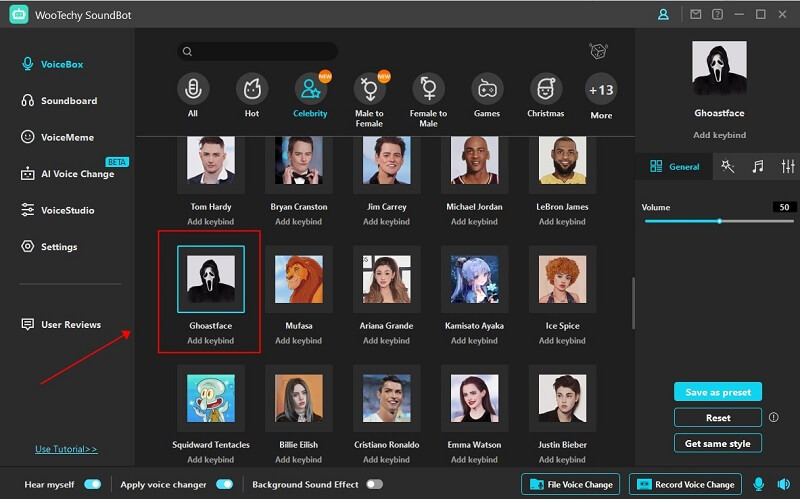
Task: Click the Save as preset button
Action: click(718, 392)
